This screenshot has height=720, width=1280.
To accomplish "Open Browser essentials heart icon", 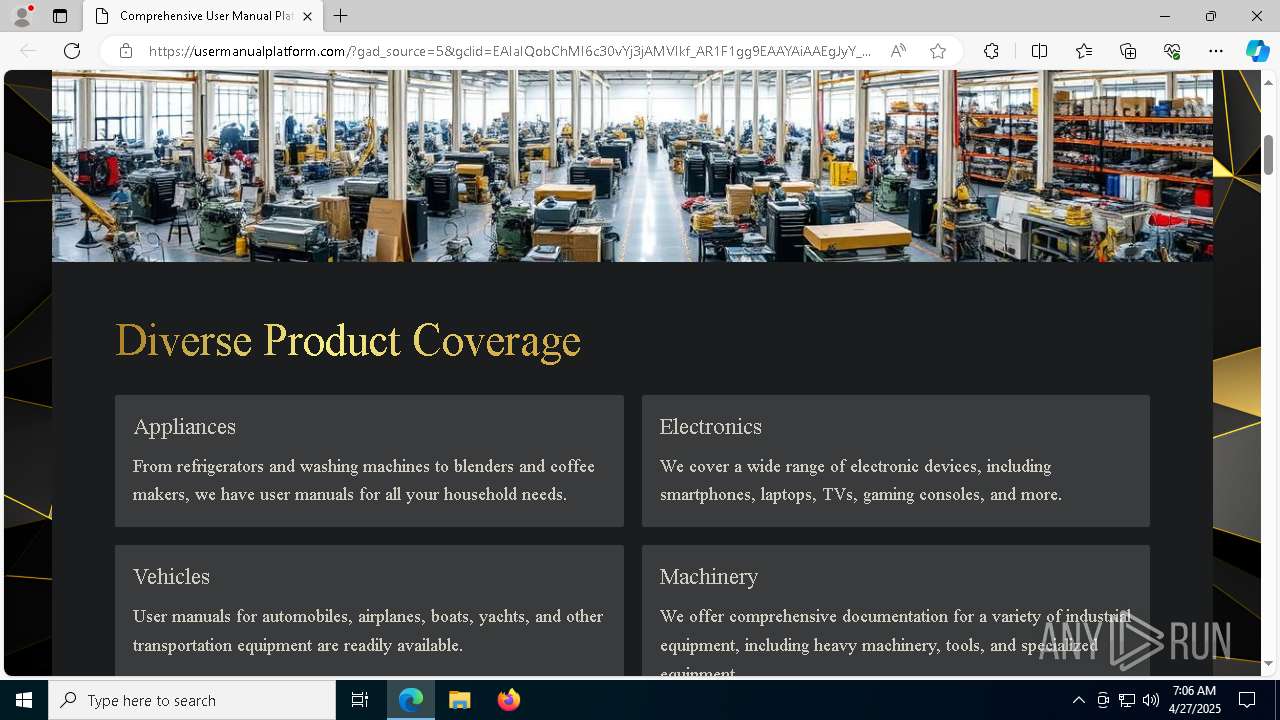I will [x=1172, y=51].
